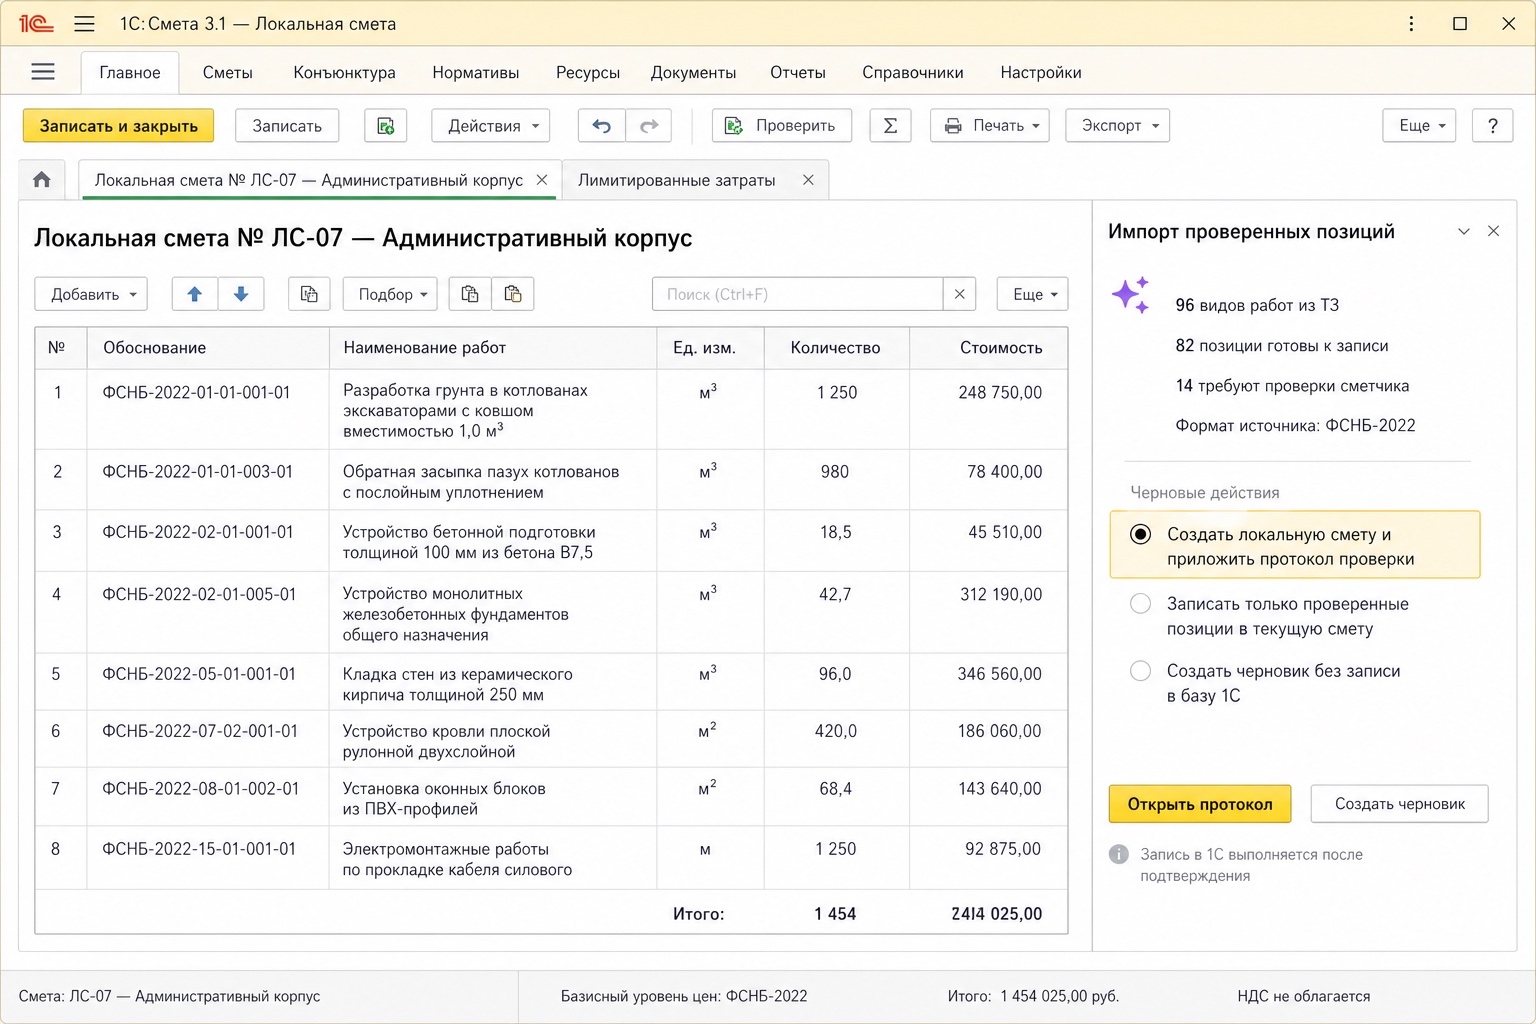Open the Сметы menu
Viewport: 1536px width, 1024px height.
tap(227, 72)
